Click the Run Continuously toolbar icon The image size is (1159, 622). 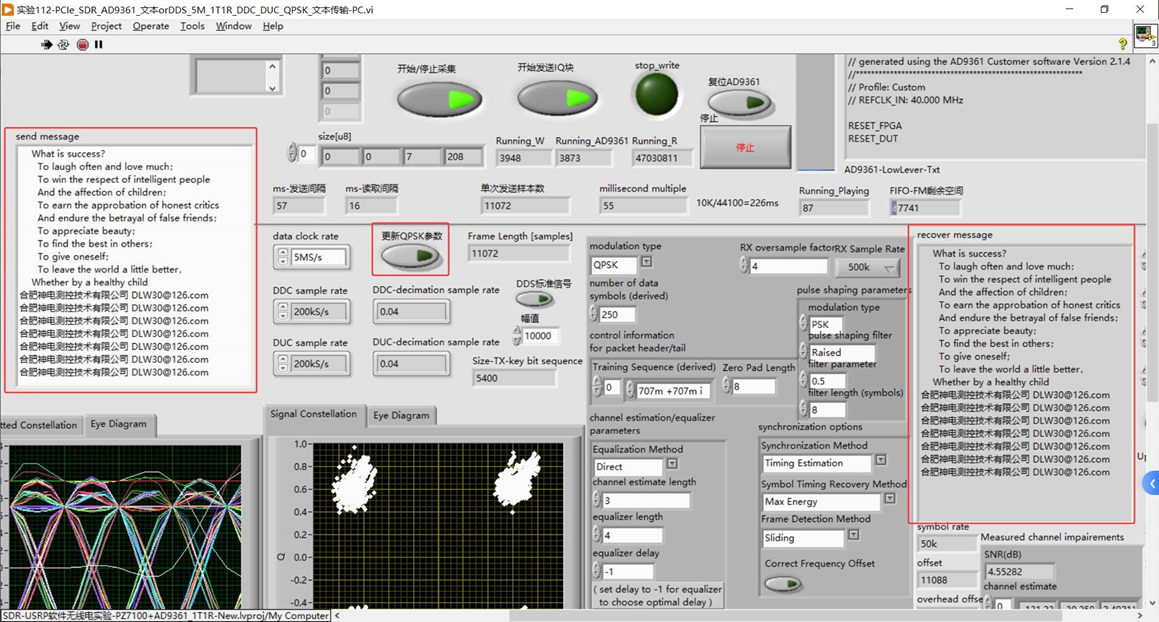[64, 45]
